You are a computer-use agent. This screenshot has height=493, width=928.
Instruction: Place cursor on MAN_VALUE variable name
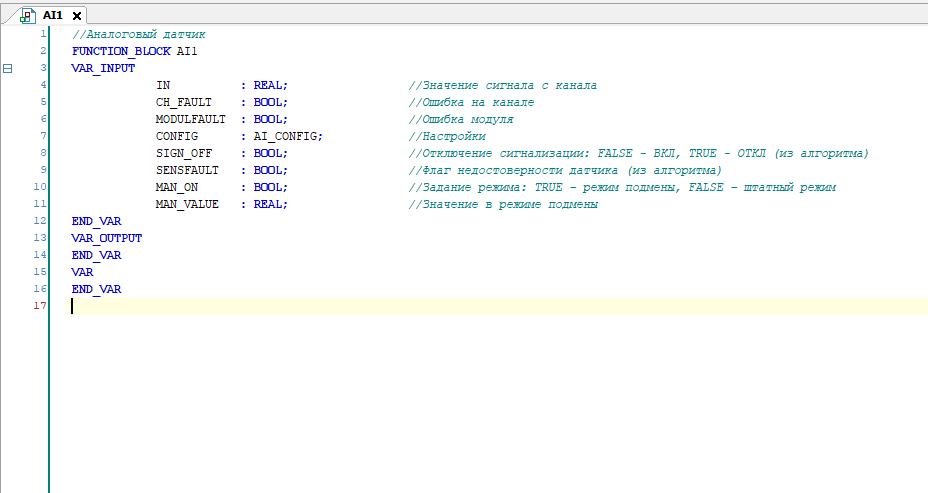point(186,204)
